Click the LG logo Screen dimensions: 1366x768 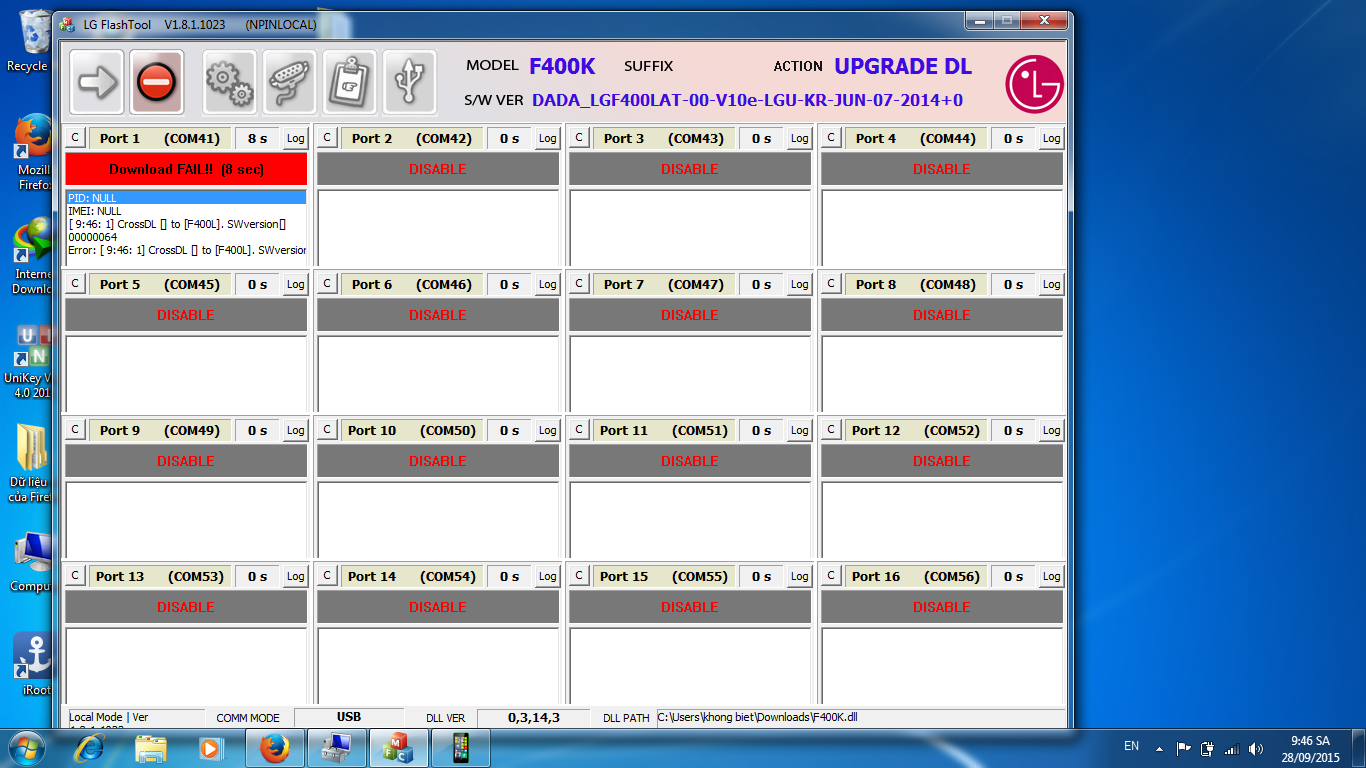pos(1034,84)
